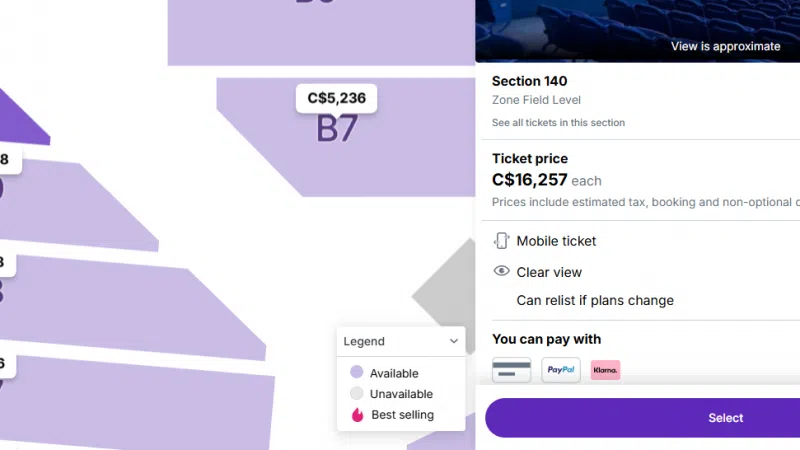
Task: Open See all tickets in this section
Action: tap(558, 123)
